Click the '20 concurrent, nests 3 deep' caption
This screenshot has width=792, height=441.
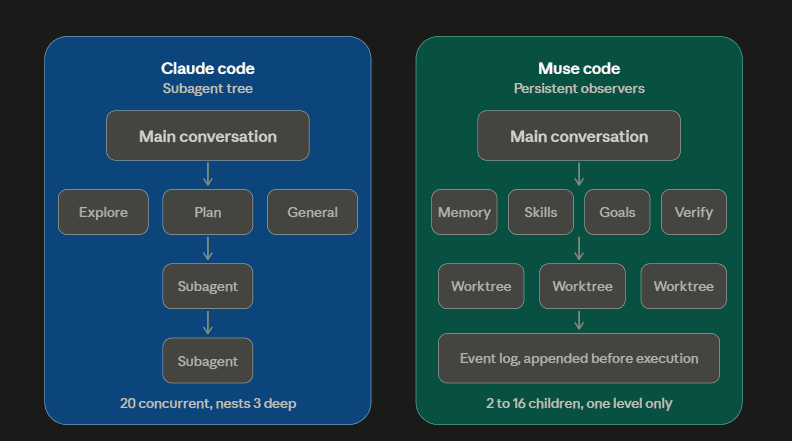click(208, 404)
